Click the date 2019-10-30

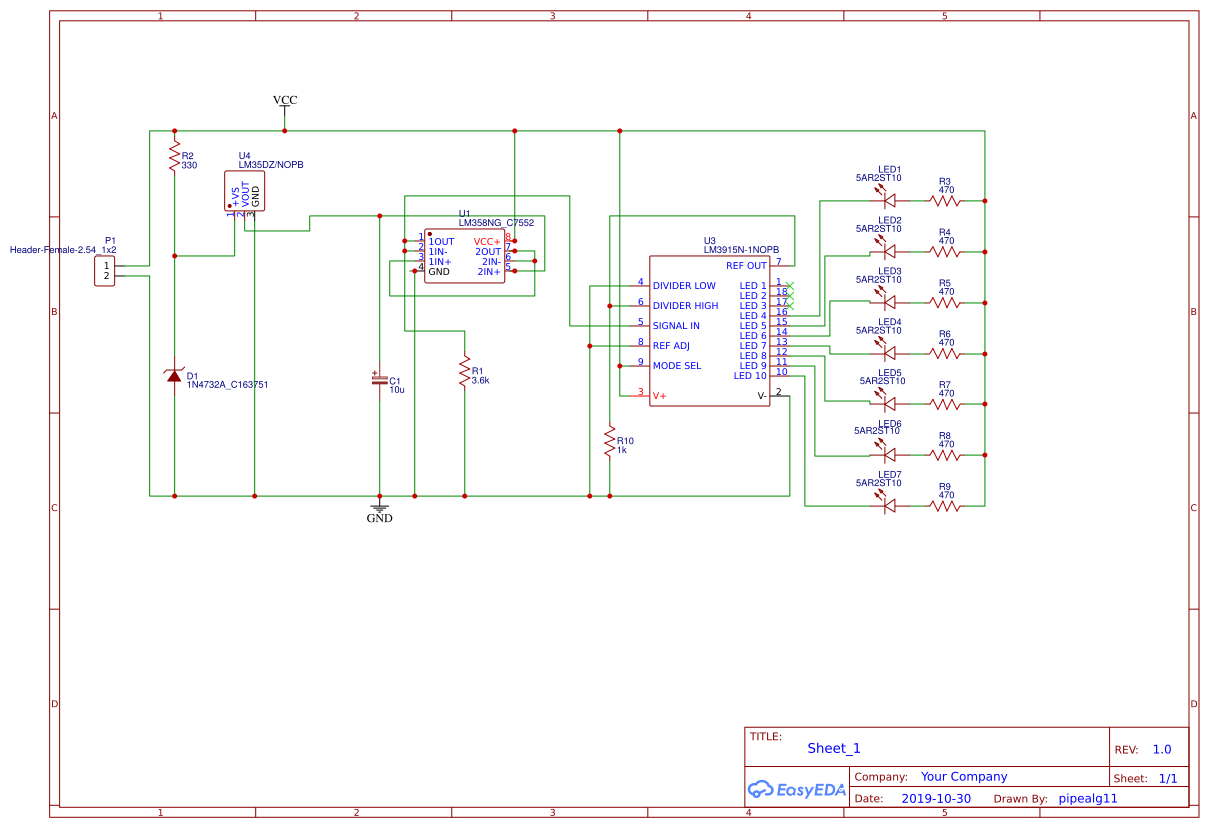[936, 798]
